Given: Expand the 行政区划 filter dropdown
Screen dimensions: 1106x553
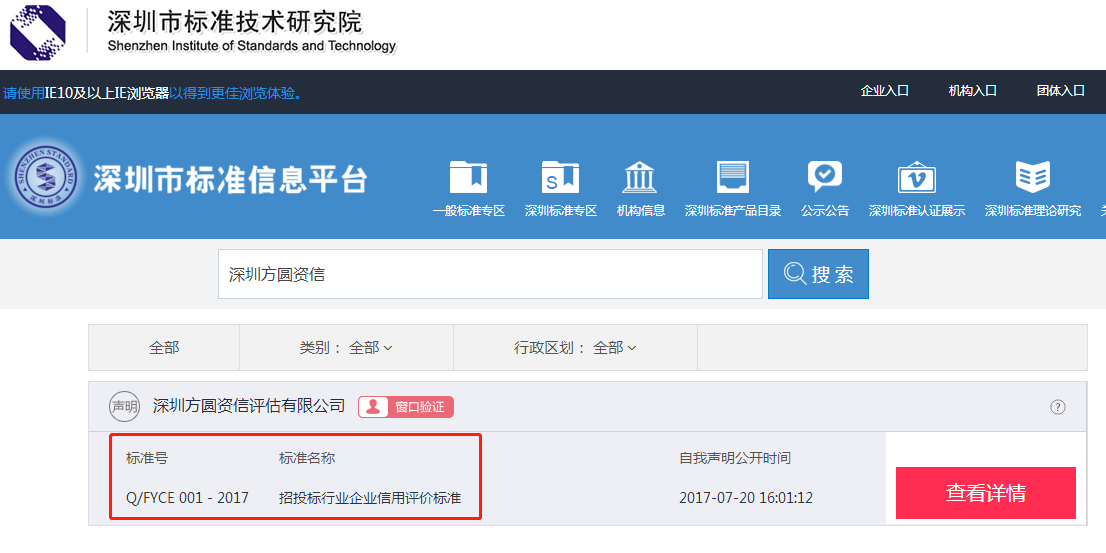Looking at the screenshot, I should 575,348.
